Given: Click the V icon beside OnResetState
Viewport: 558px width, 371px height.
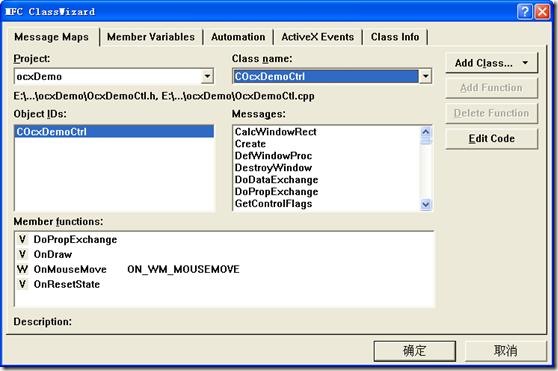Looking at the screenshot, I should (22, 284).
